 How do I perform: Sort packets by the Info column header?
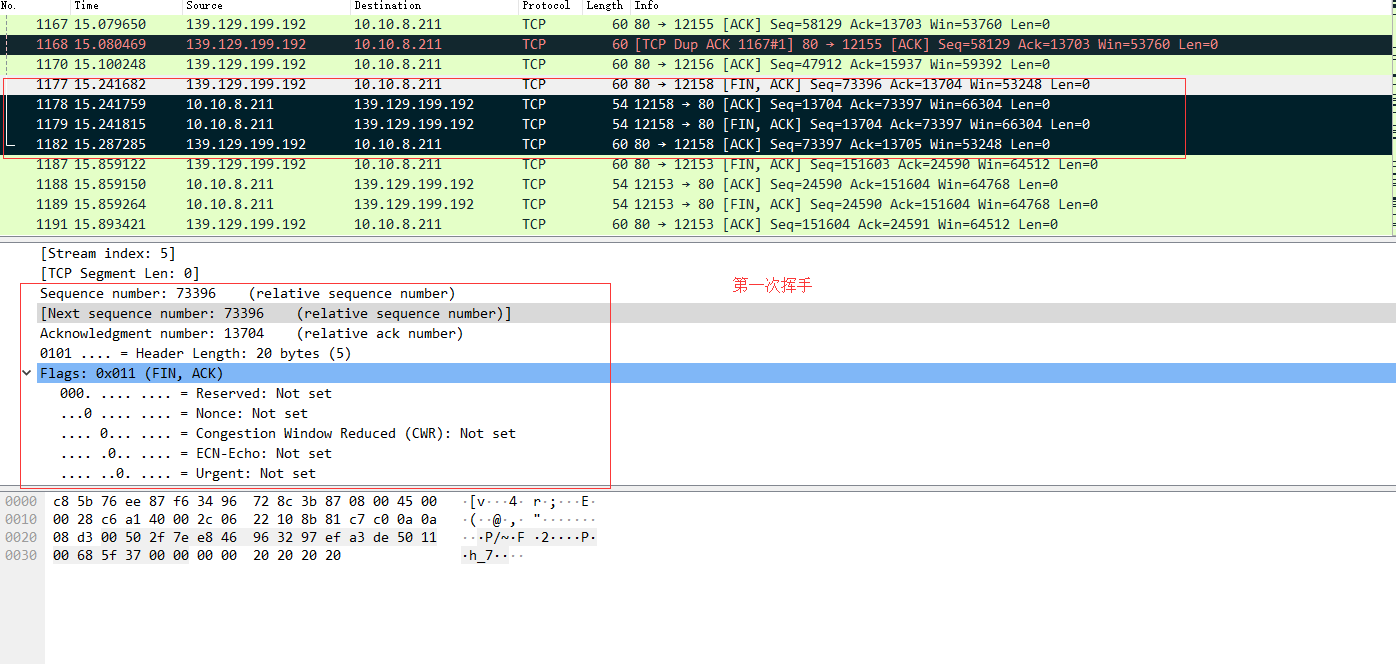(x=646, y=6)
